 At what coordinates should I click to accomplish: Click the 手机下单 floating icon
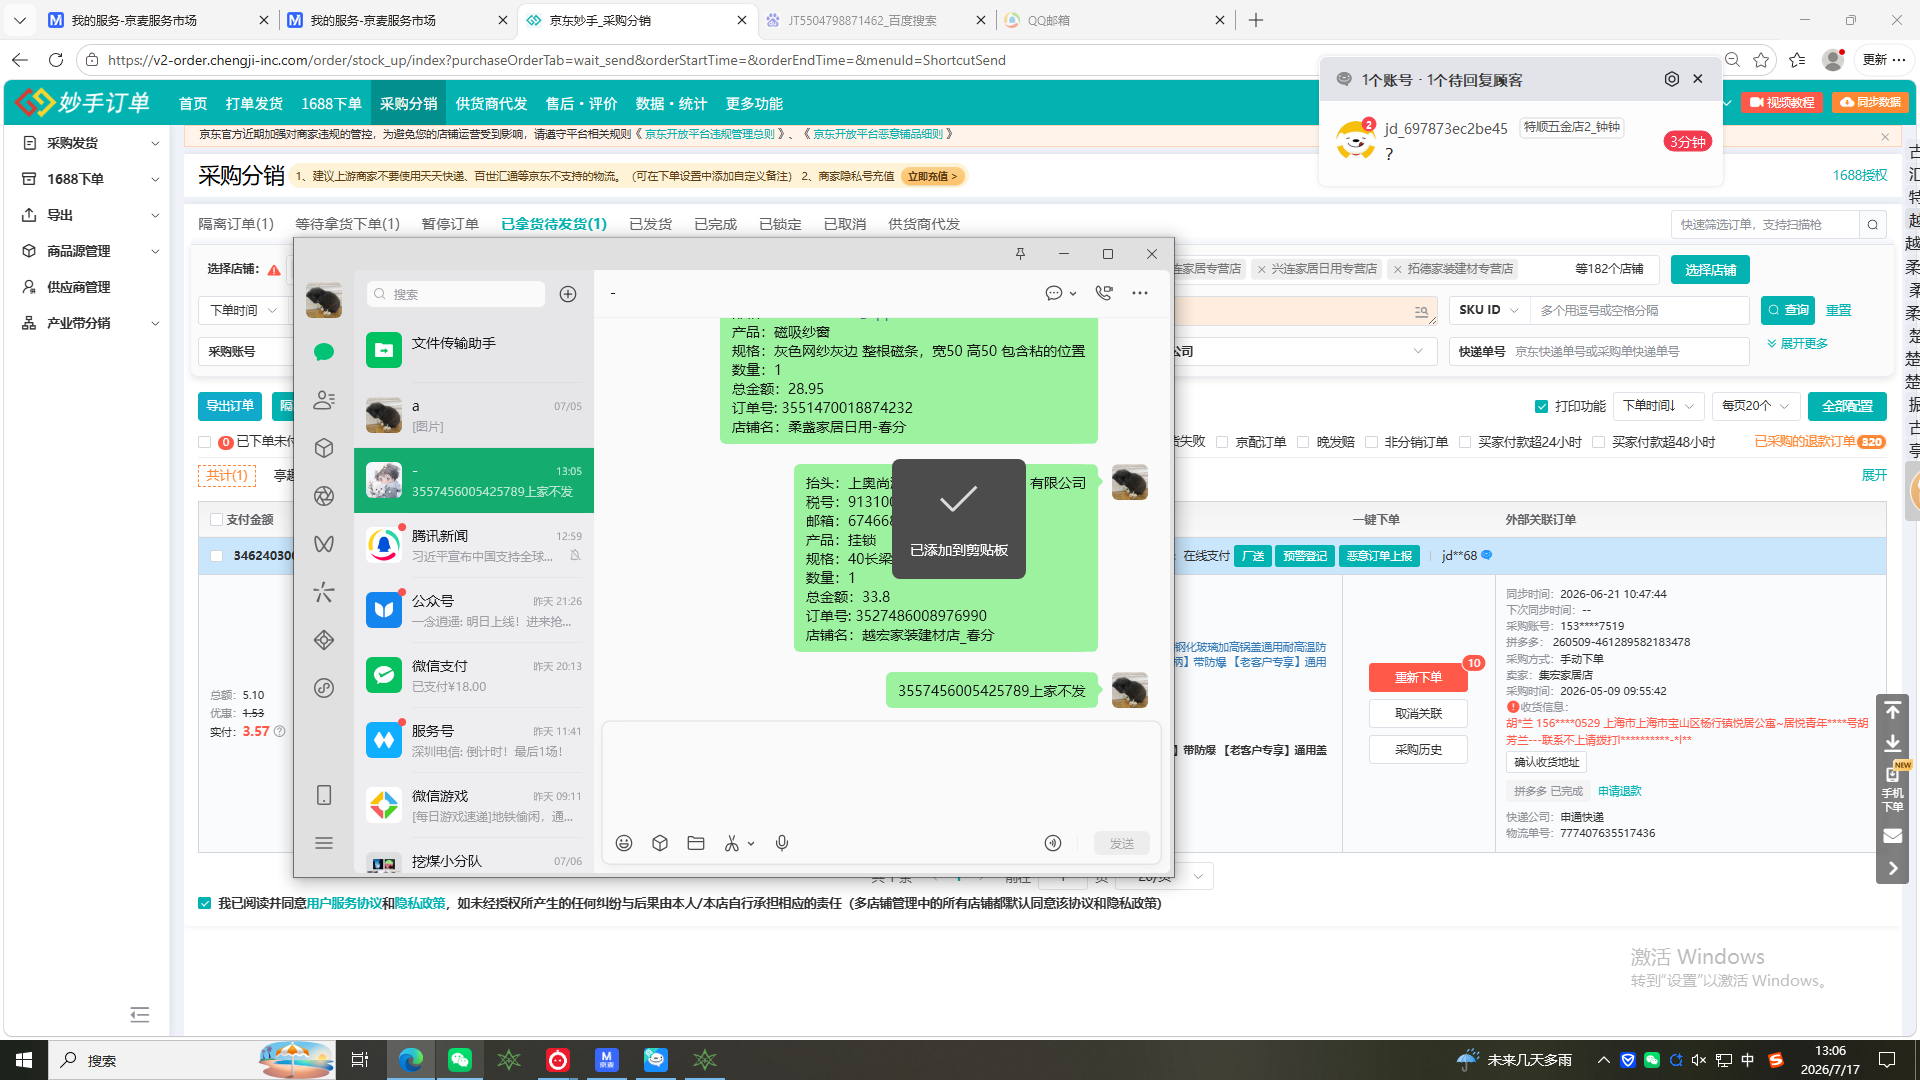pos(1893,789)
